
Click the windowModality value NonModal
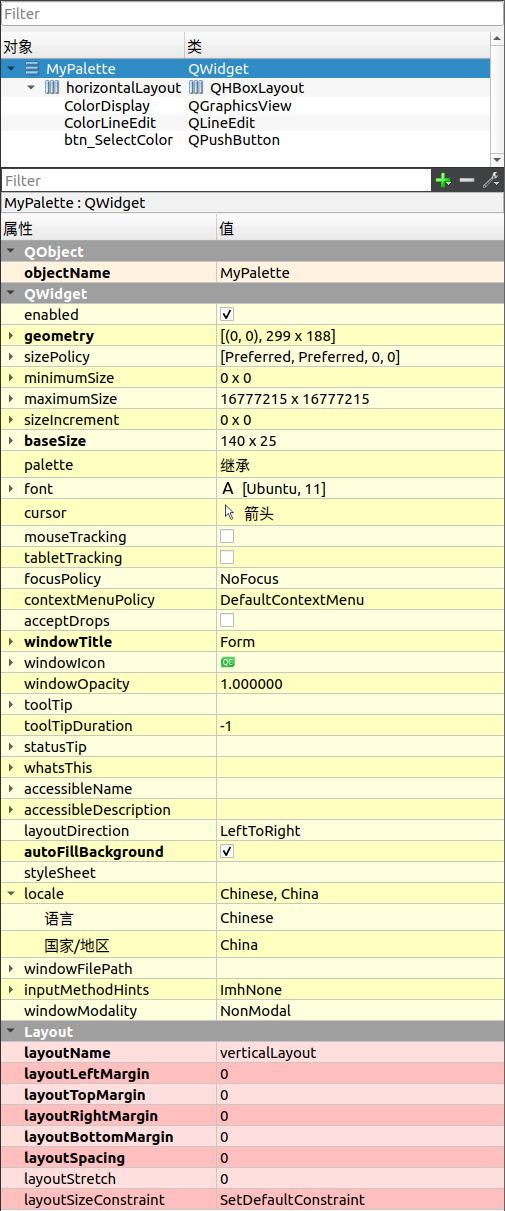255,1010
